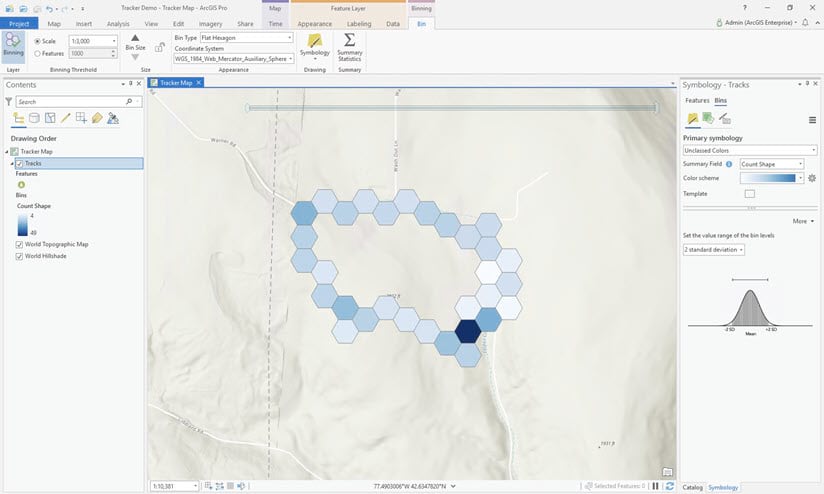Image resolution: width=824 pixels, height=494 pixels.
Task: Open the Appearance ribbon tab
Action: coord(314,24)
